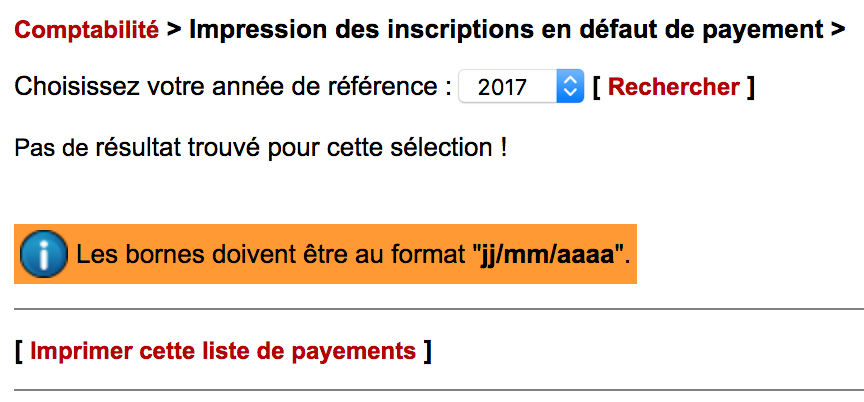Image resolution: width=864 pixels, height=402 pixels.
Task: Go to the Comptabilité breadcrumb link
Action: (87, 30)
